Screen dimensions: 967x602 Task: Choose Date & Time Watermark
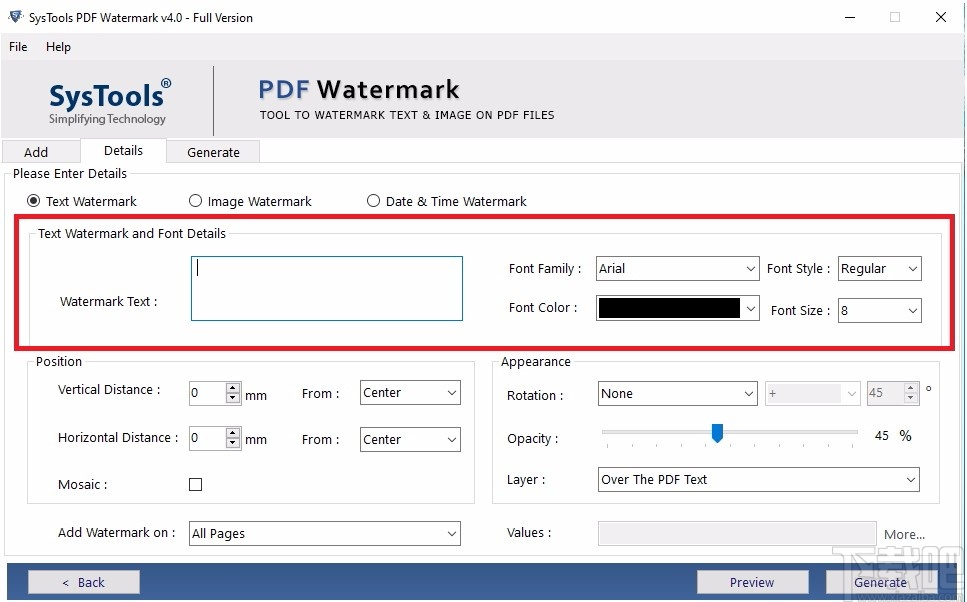point(372,201)
